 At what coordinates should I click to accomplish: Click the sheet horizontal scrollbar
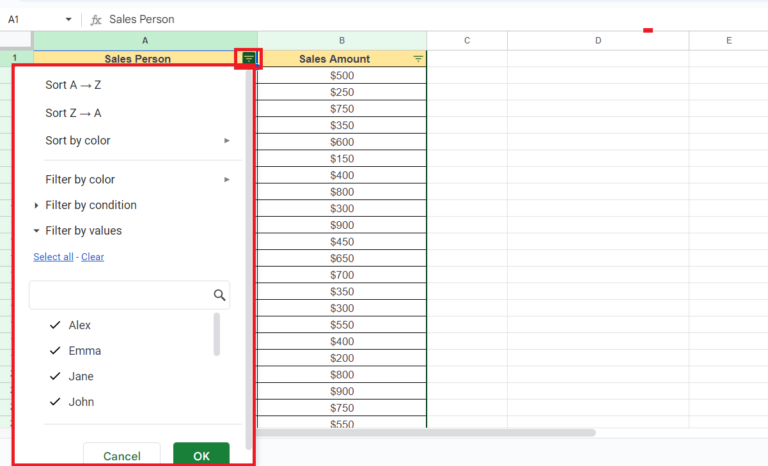[x=425, y=433]
